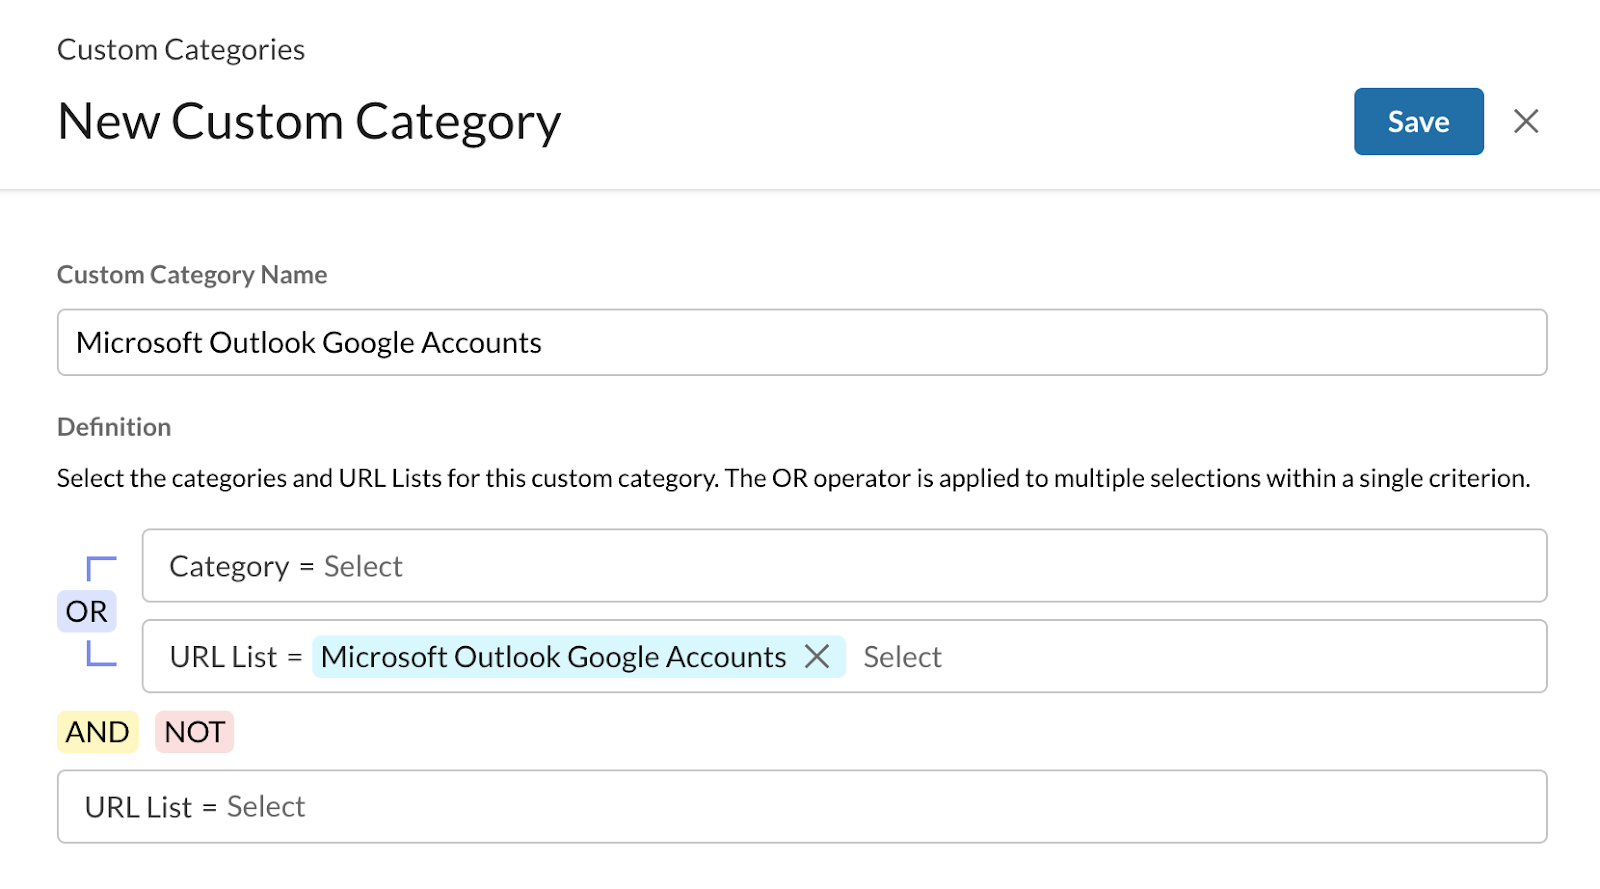This screenshot has height=889, width=1600.
Task: Click the OR operator description text
Action: click(x=793, y=478)
